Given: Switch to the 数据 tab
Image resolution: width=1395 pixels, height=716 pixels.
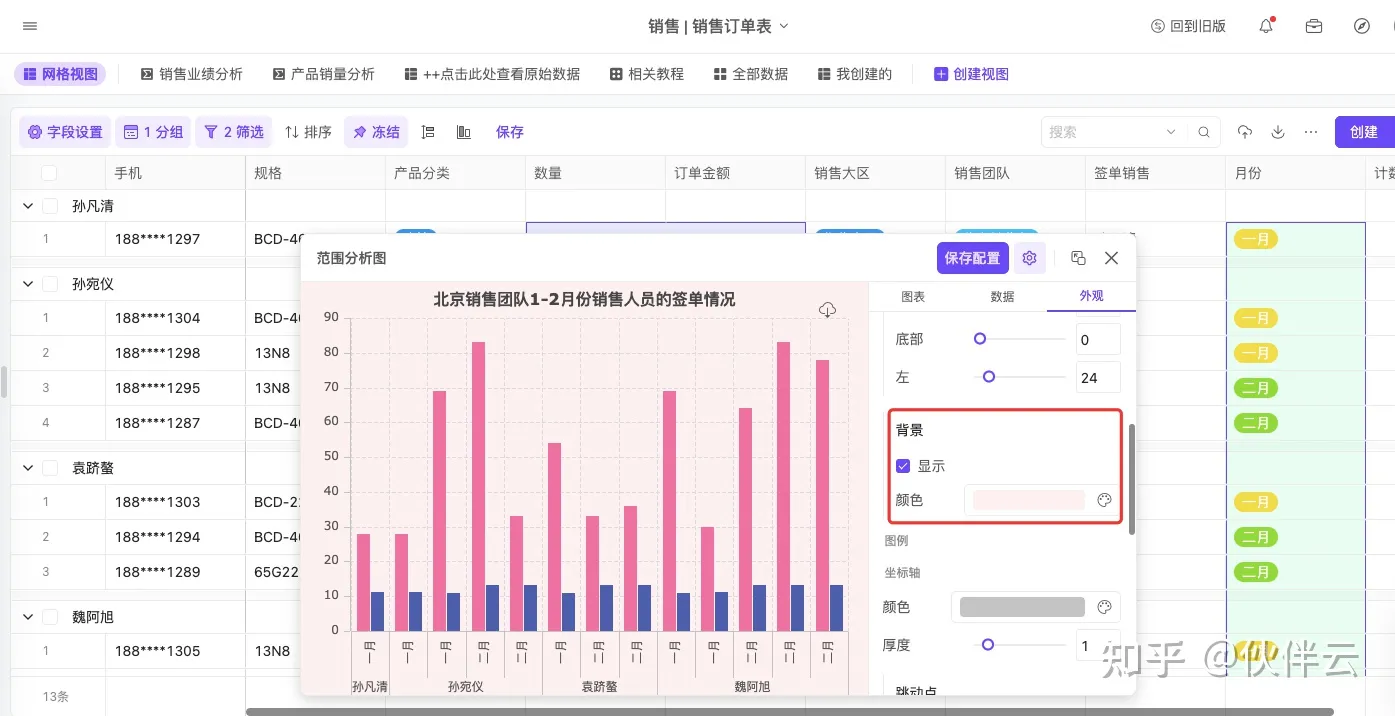Looking at the screenshot, I should (1002, 296).
